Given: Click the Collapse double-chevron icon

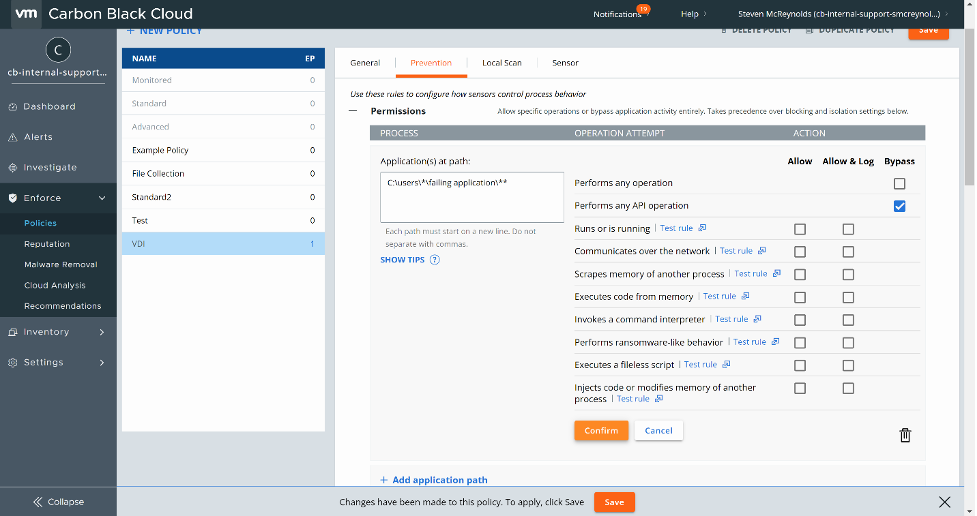Looking at the screenshot, I should point(37,502).
